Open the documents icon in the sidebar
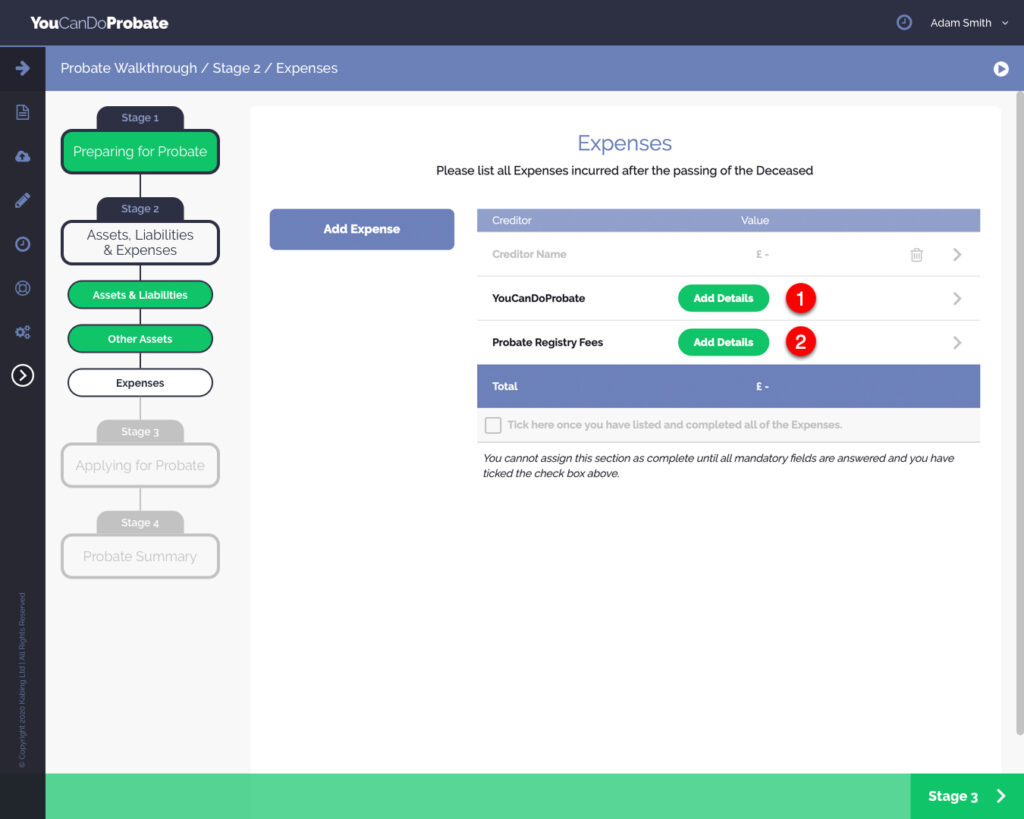 click(22, 112)
